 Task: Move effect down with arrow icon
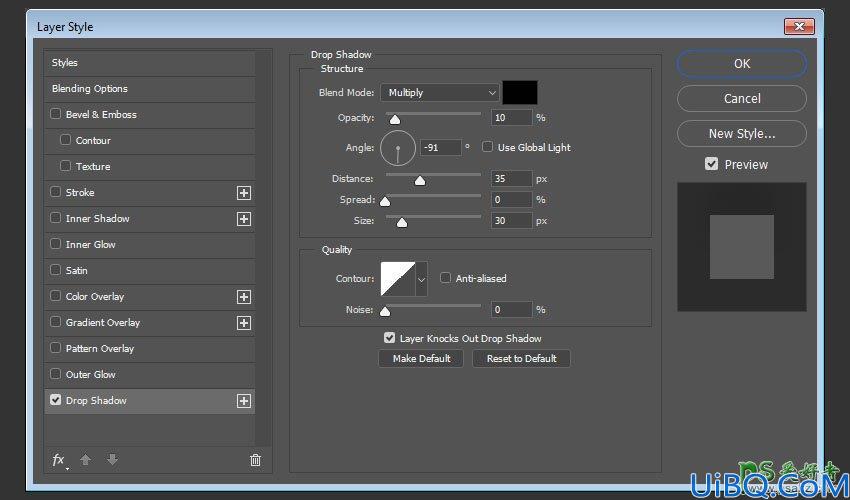(x=112, y=460)
